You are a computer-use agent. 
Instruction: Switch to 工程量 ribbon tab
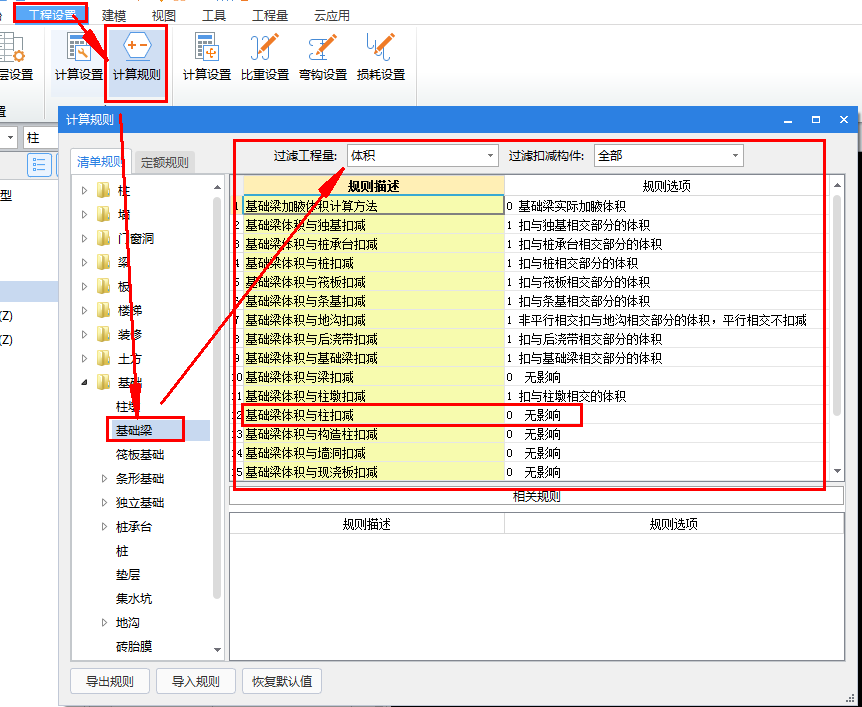click(x=270, y=15)
